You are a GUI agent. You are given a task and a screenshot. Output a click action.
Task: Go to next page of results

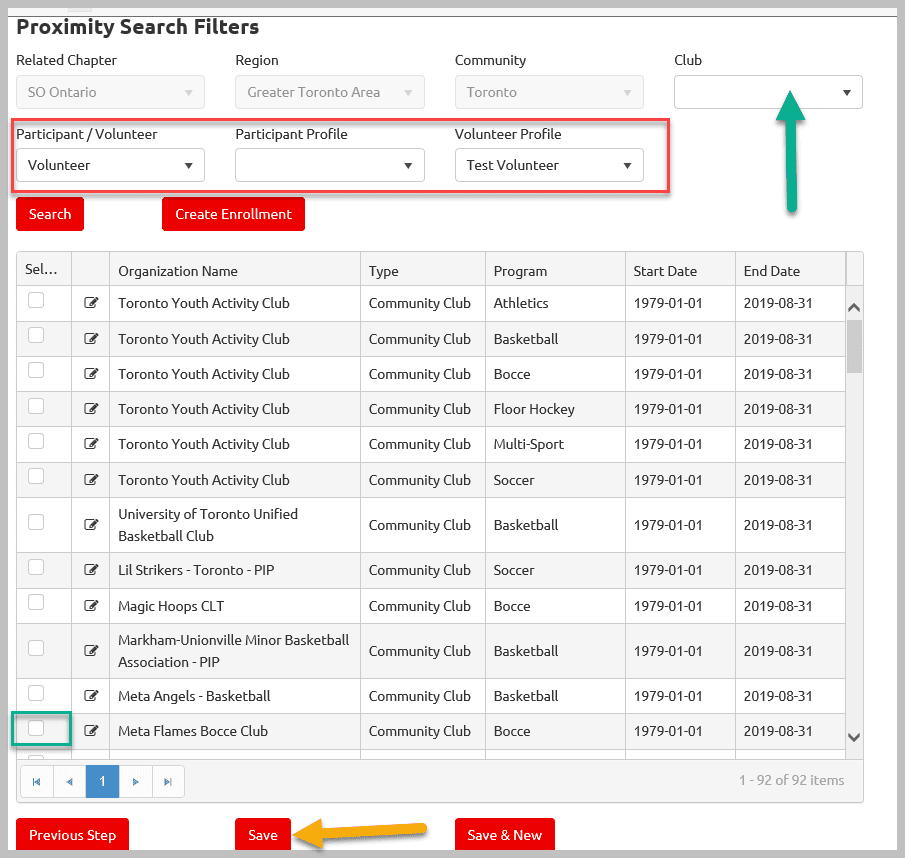[136, 782]
